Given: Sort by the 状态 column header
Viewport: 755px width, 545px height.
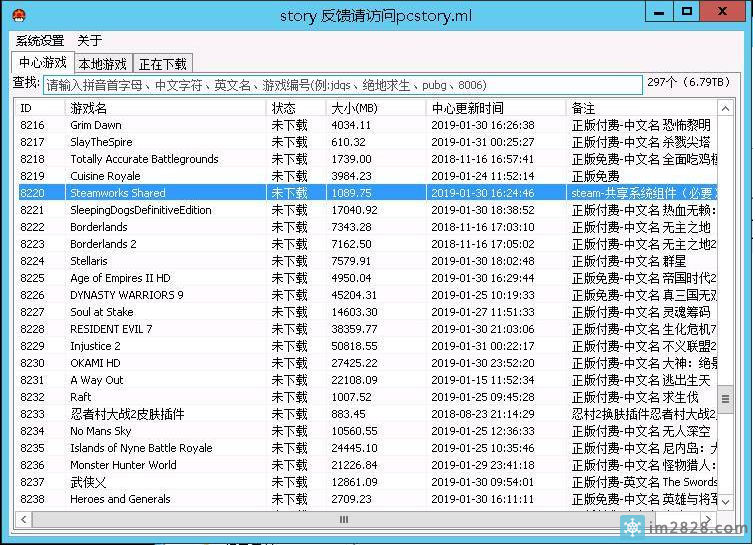Looking at the screenshot, I should click(x=296, y=108).
